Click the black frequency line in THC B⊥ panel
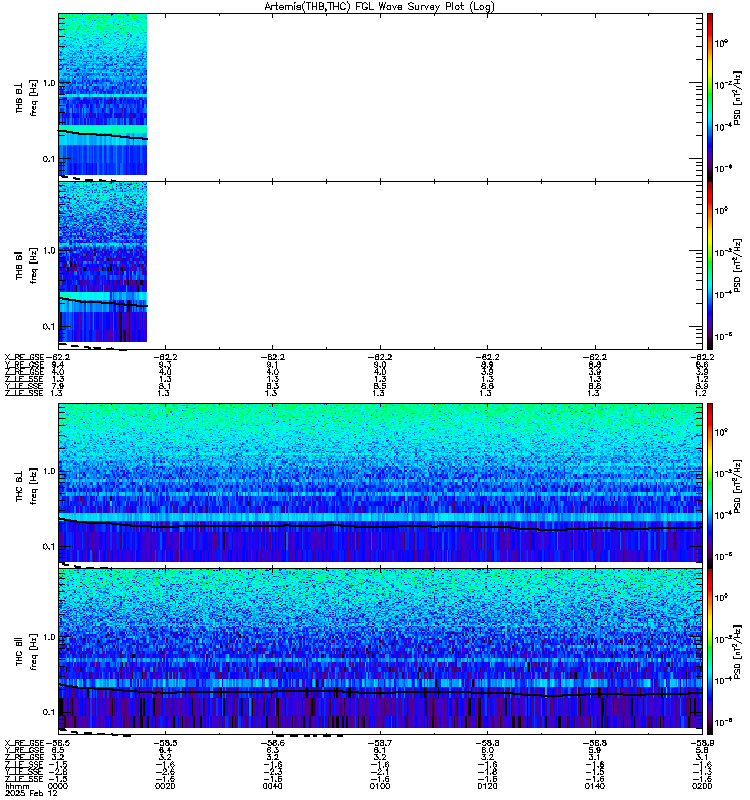This screenshot has height=800, width=750. pos(381,526)
